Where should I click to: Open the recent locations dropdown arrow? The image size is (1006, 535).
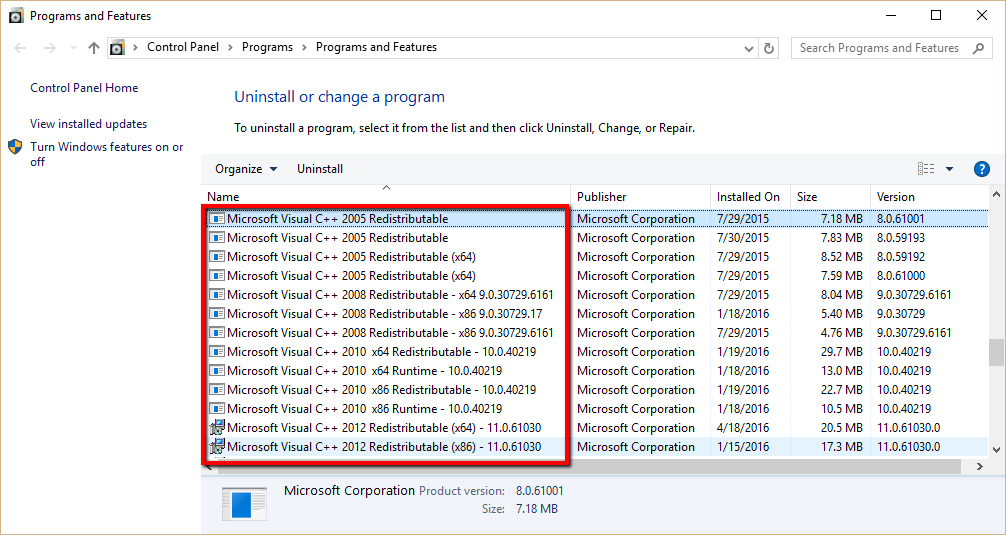tap(73, 48)
